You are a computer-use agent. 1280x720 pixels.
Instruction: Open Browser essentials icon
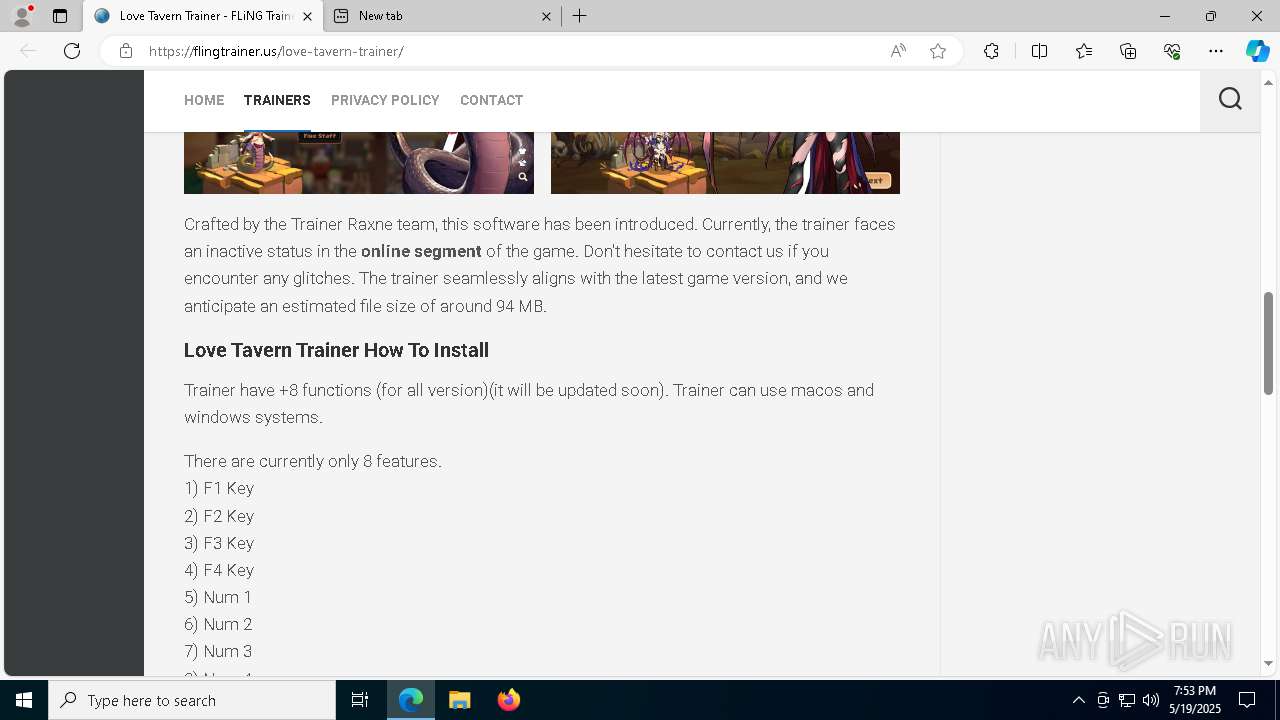click(1172, 51)
